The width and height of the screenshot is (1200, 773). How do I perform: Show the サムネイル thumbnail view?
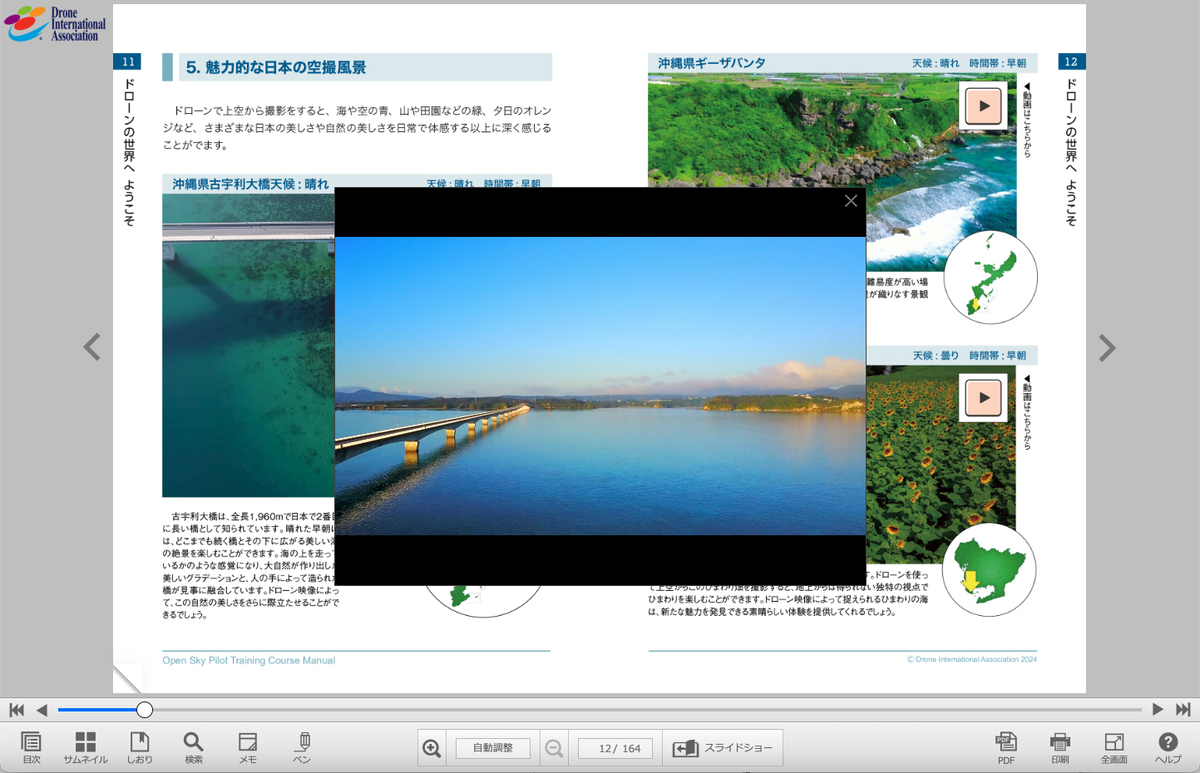point(85,747)
